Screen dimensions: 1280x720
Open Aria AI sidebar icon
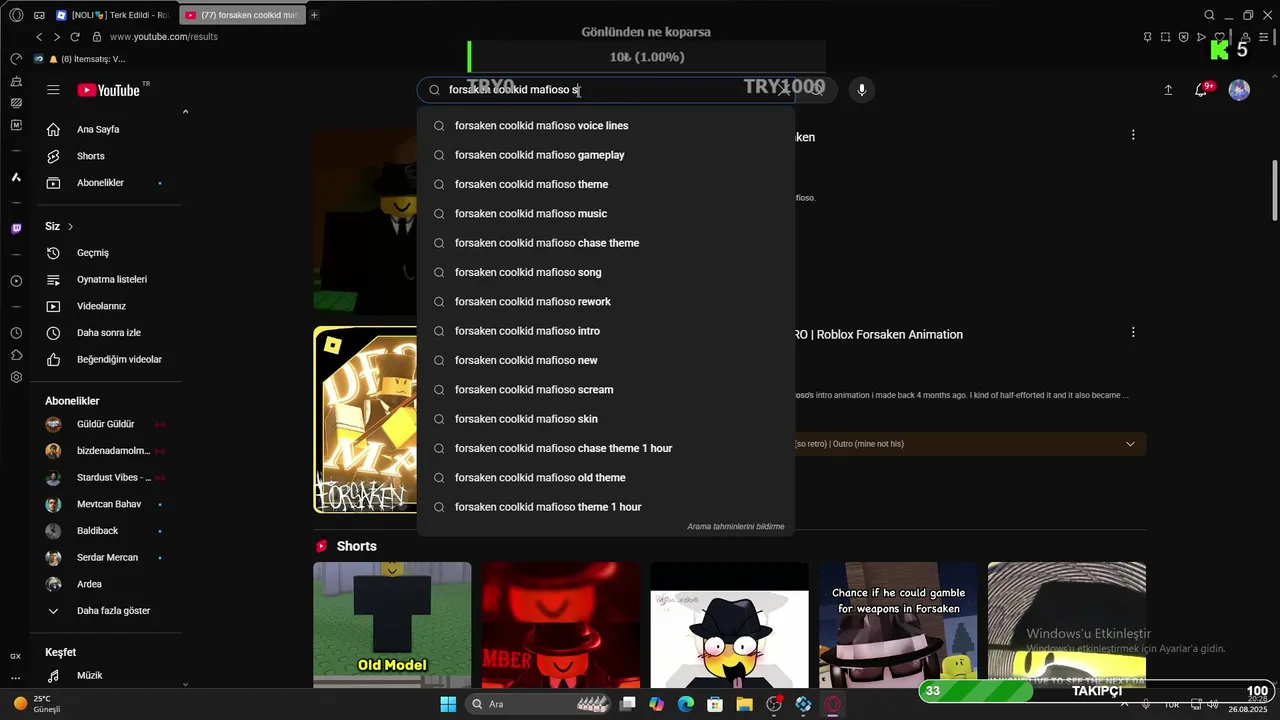[x=16, y=177]
